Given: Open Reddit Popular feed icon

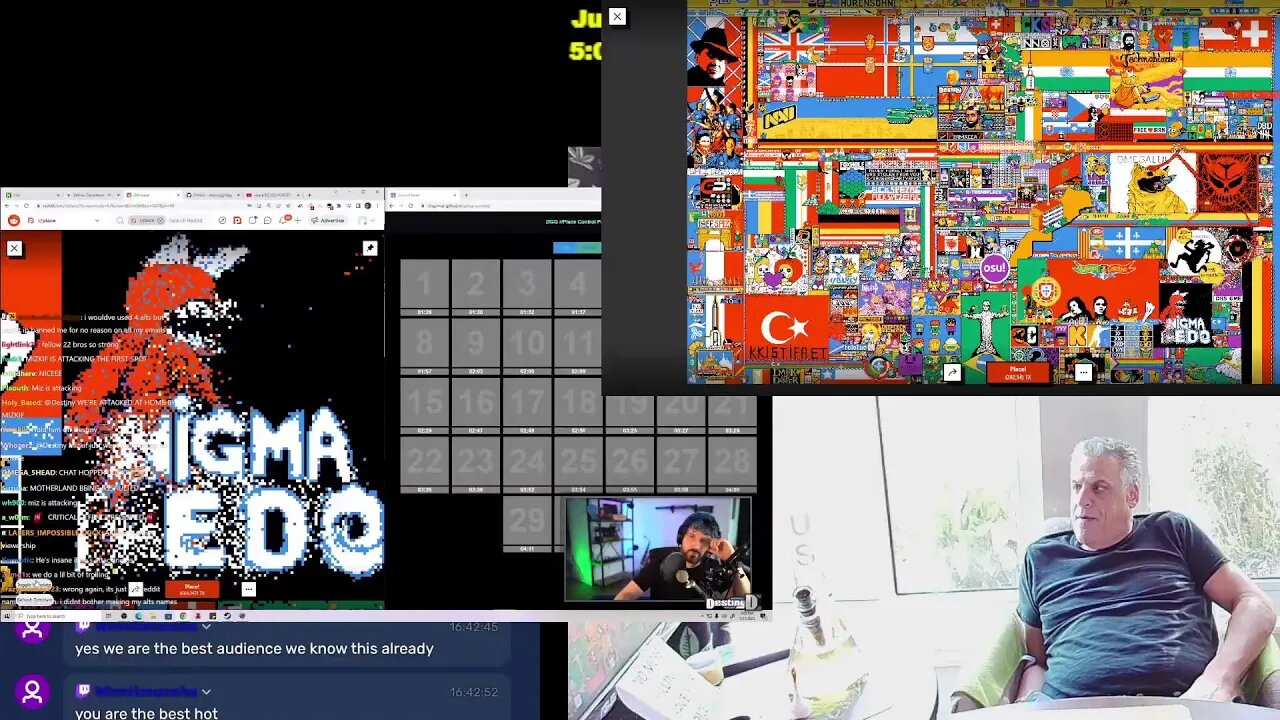Looking at the screenshot, I should coord(222,220).
